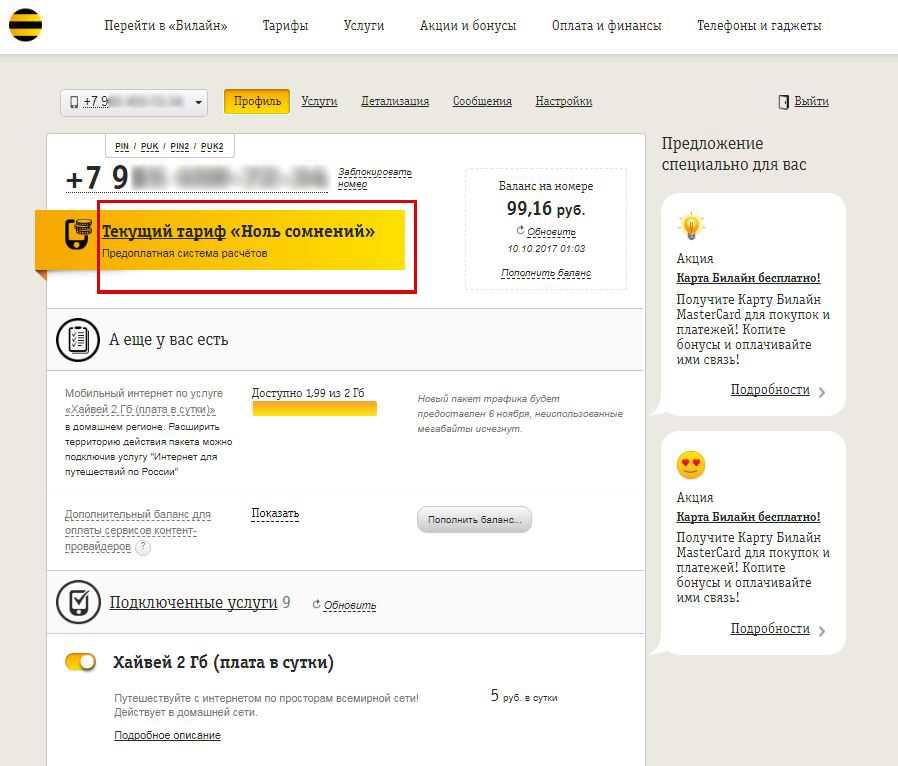Open Подробное описание for Хайвей service
This screenshot has width=898, height=766.
click(x=167, y=735)
